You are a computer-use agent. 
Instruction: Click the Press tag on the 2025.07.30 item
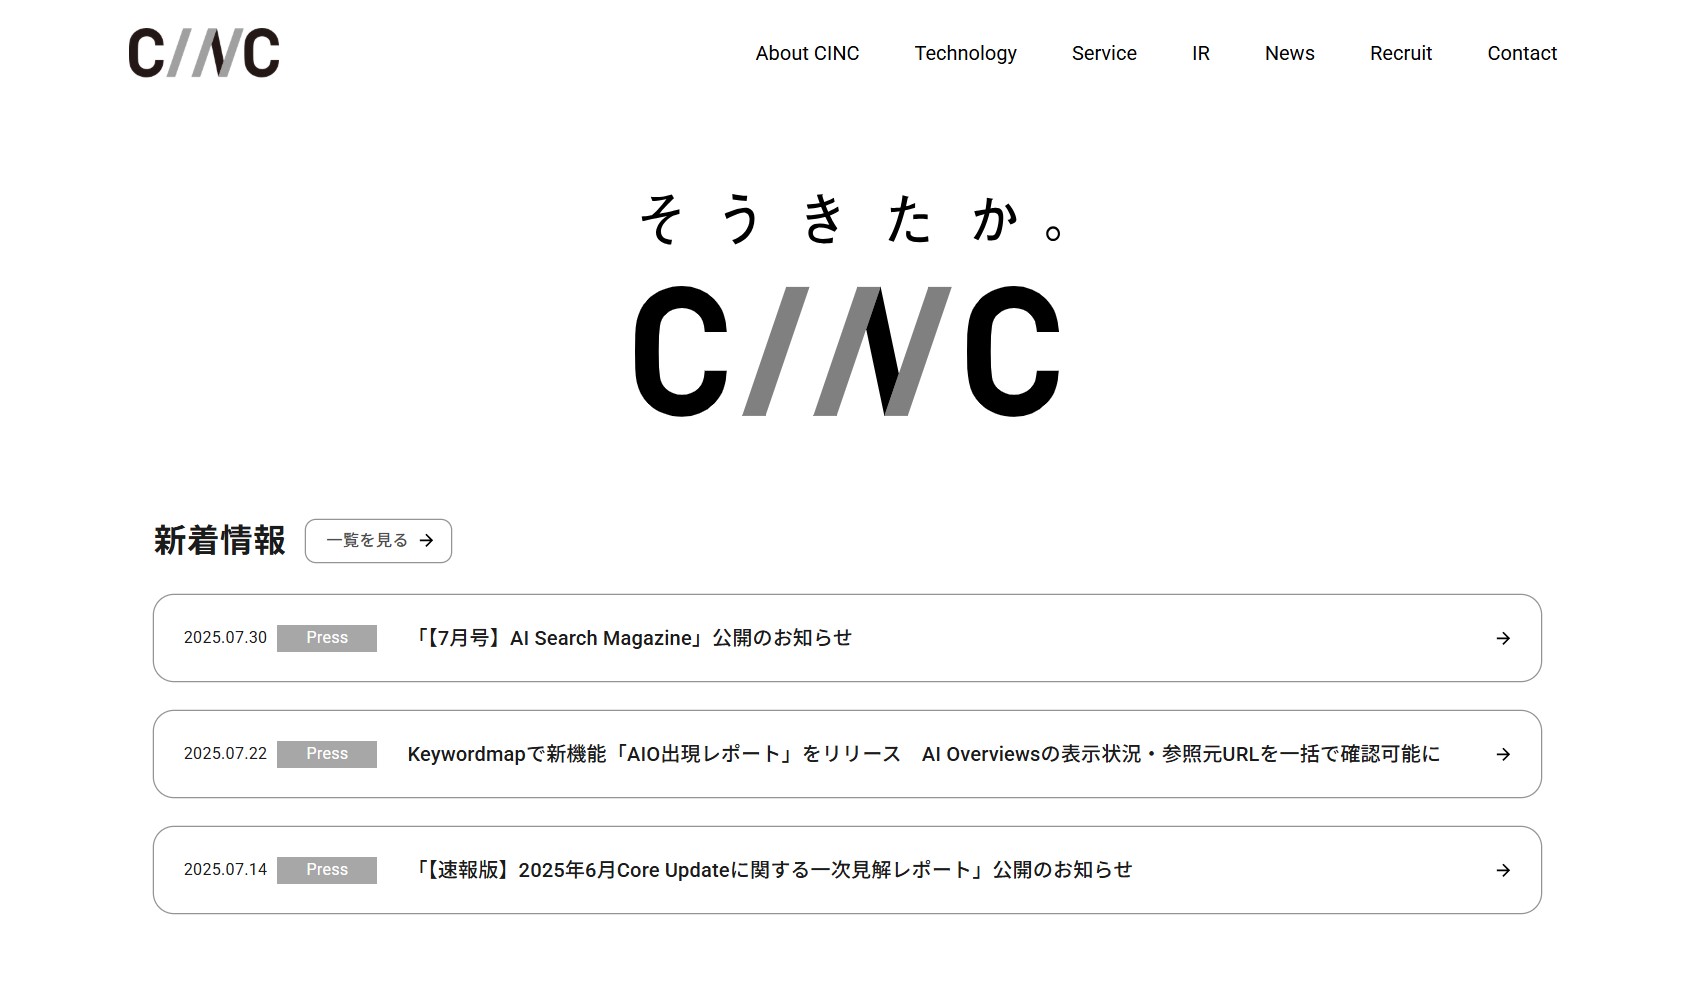pos(327,638)
